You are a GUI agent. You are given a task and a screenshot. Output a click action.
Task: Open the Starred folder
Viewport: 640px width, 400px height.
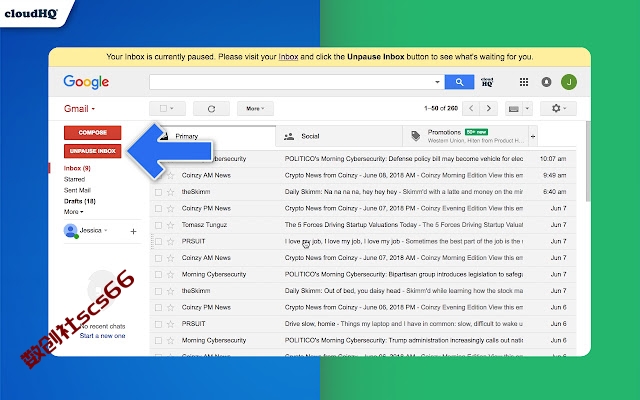[x=74, y=179]
